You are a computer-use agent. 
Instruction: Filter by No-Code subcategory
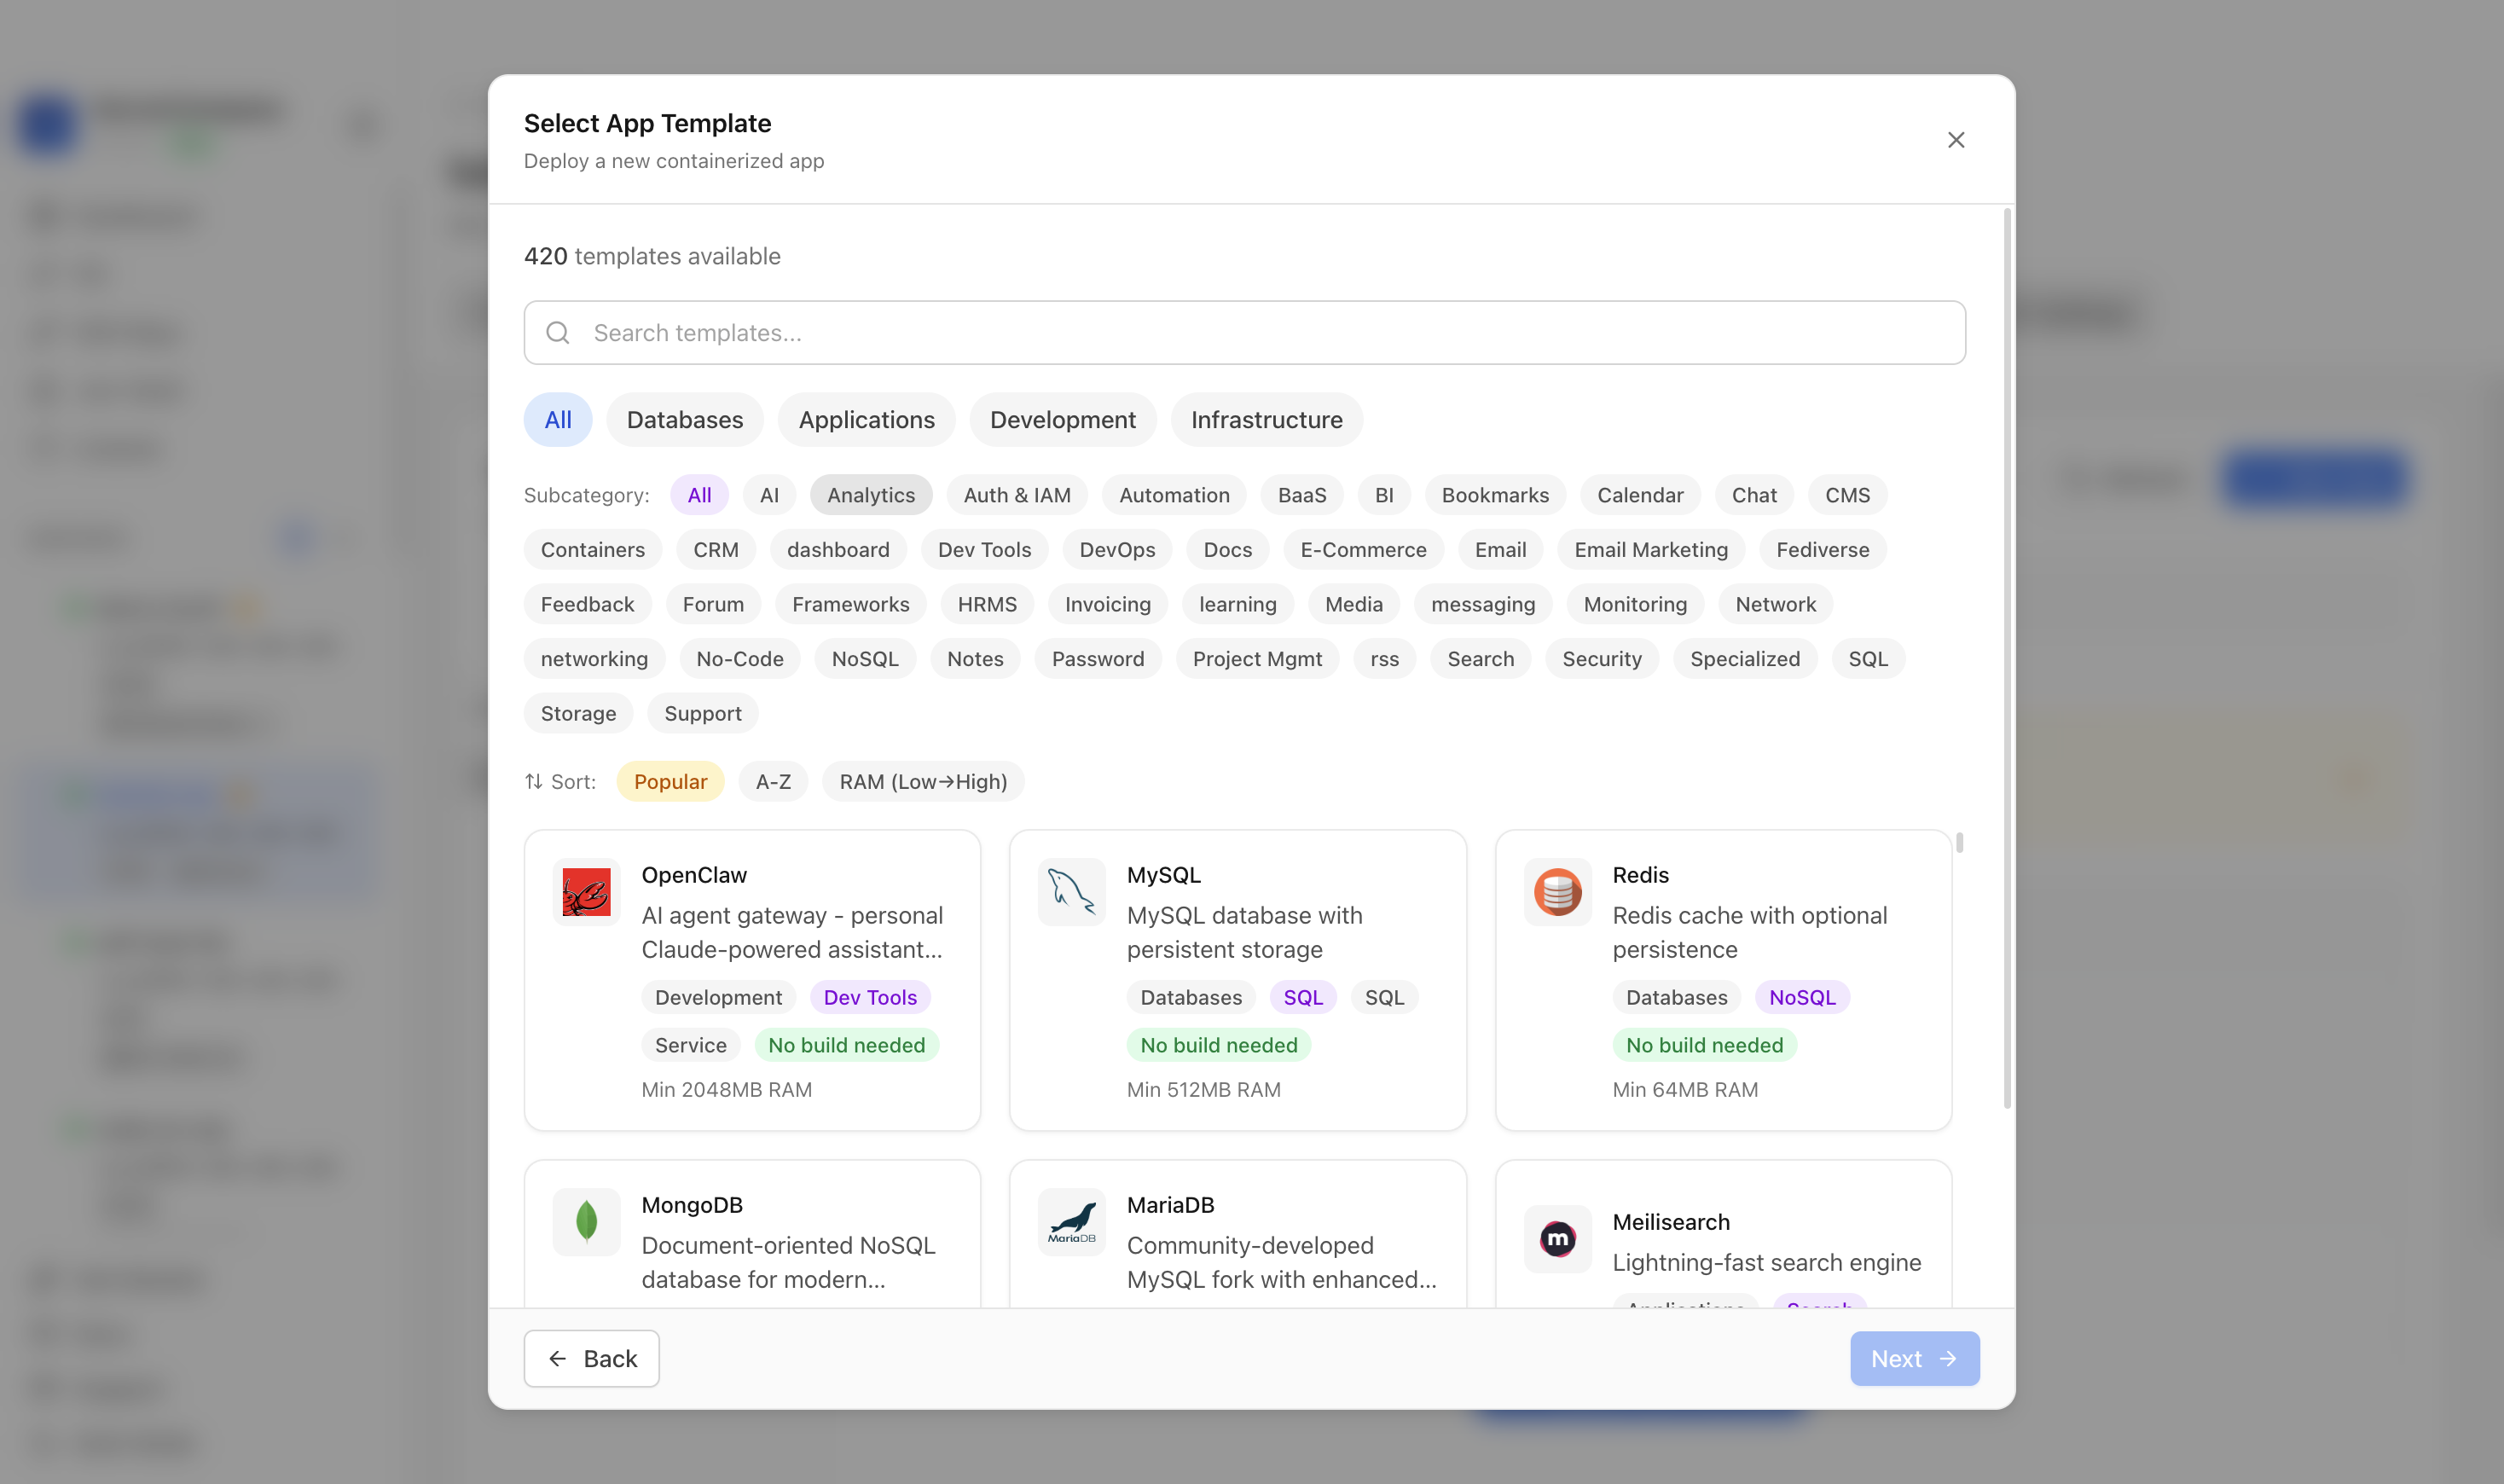[740, 658]
